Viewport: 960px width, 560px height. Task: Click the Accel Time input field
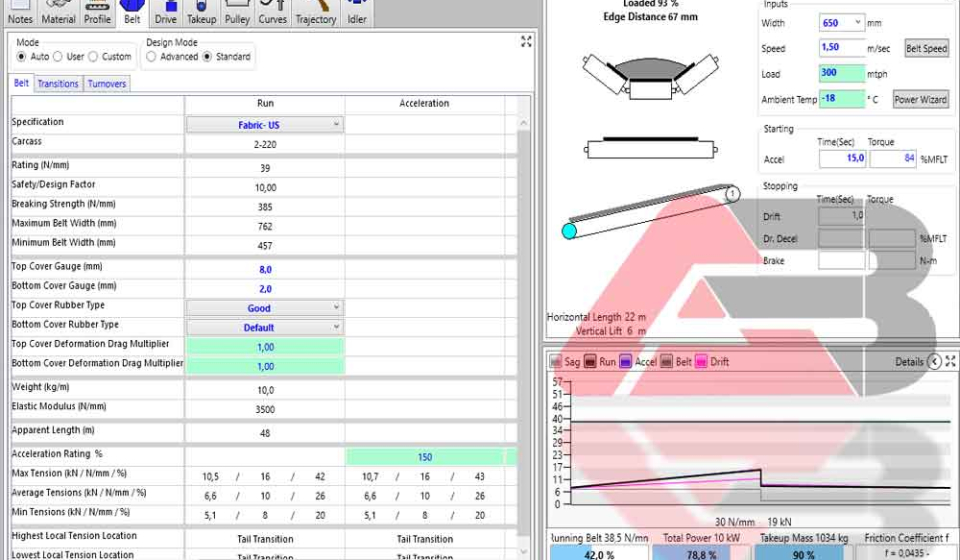841,159
